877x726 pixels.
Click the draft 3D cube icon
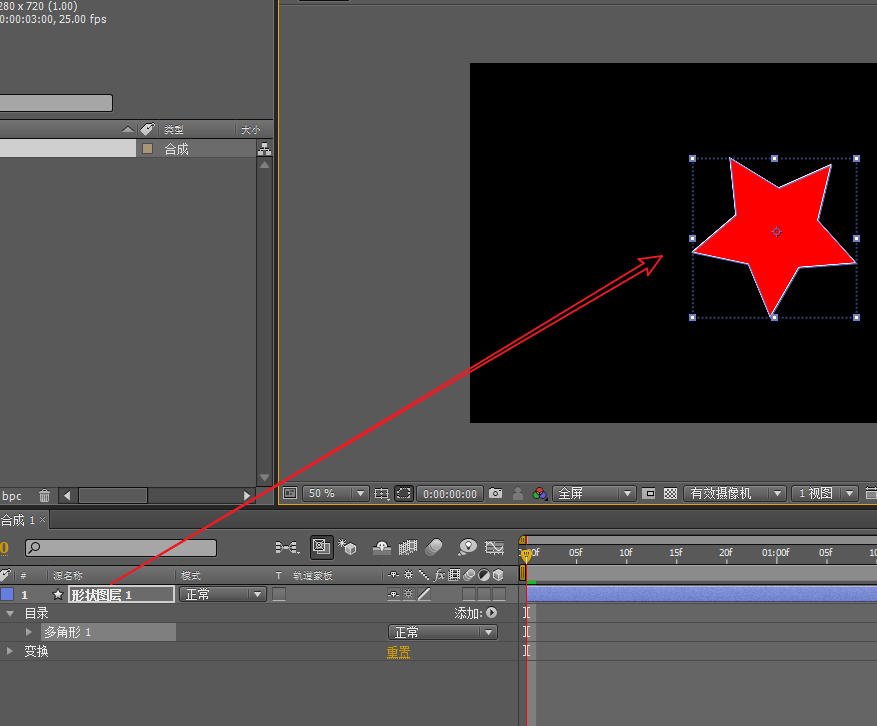pyautogui.click(x=347, y=546)
